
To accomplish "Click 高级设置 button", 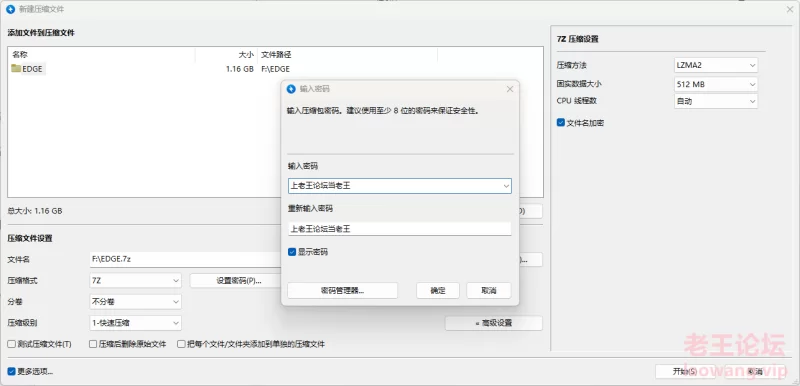I will click(493, 323).
